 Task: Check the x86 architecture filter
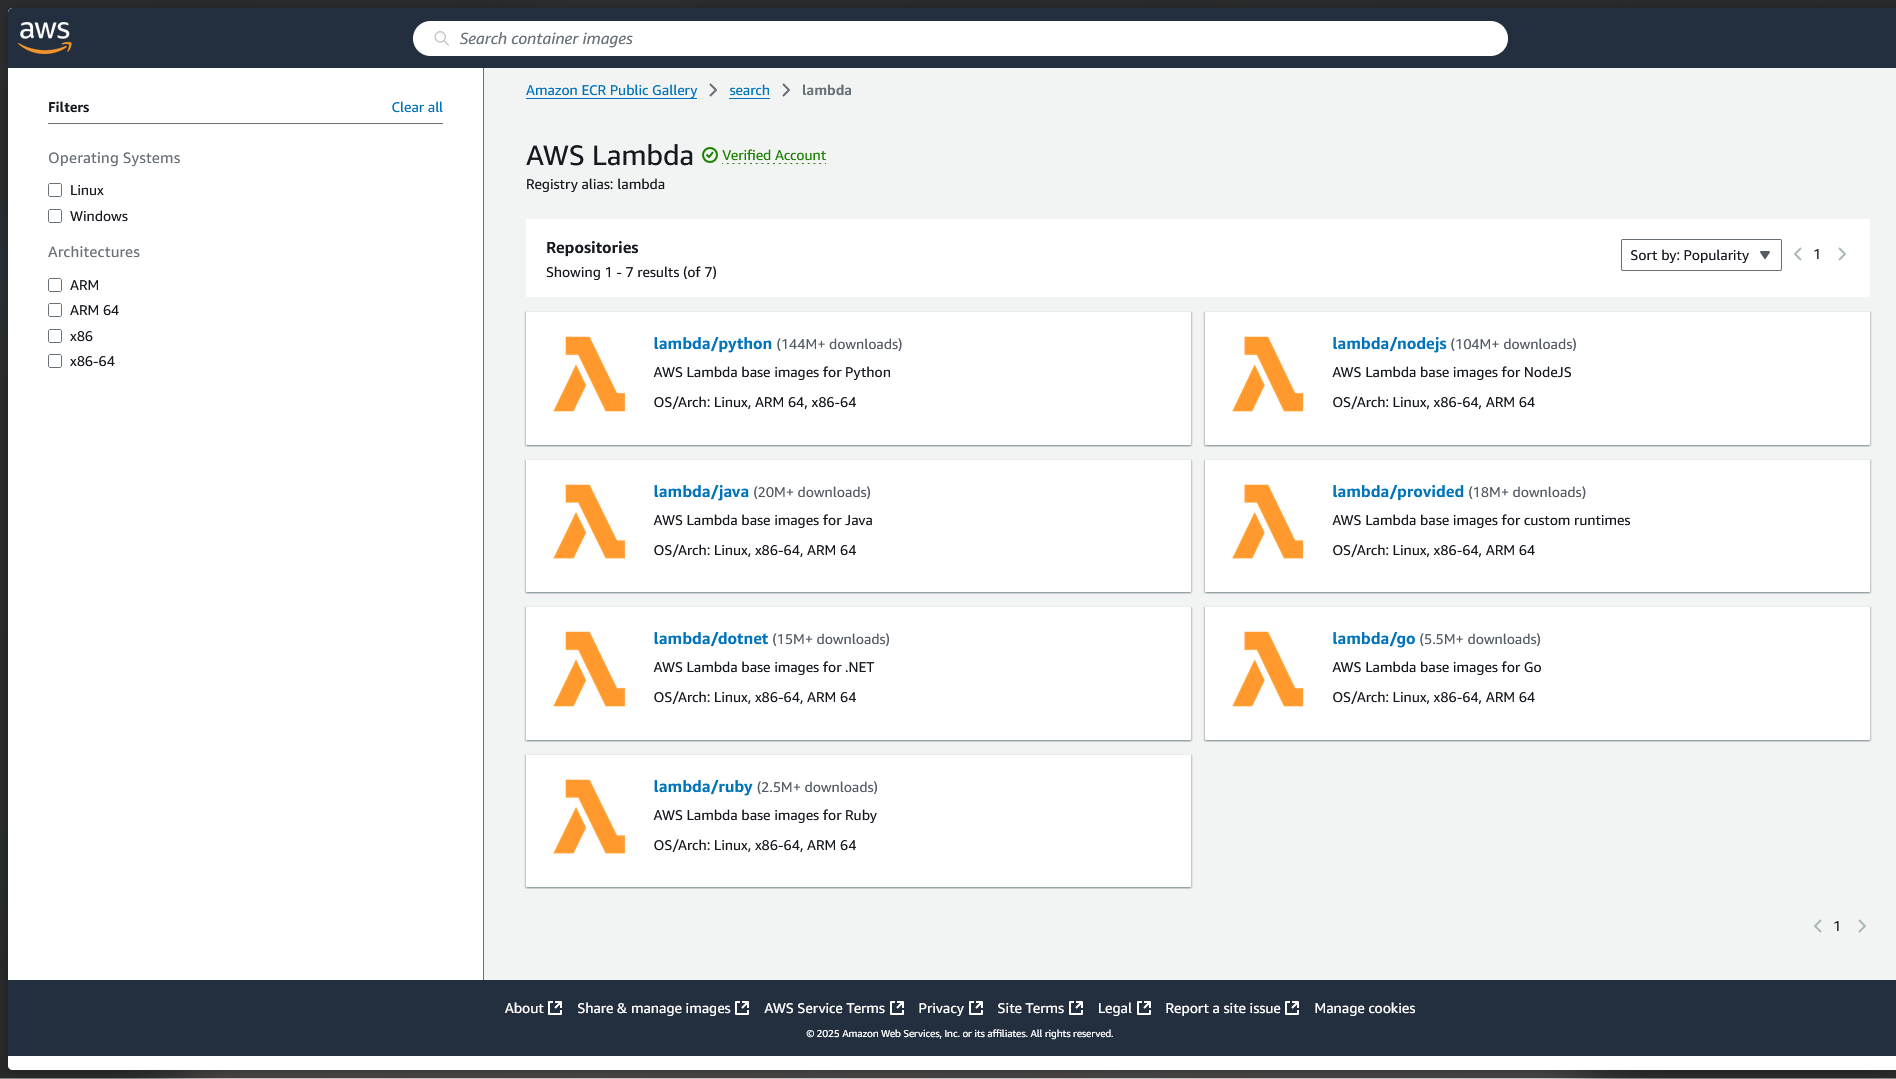(55, 336)
